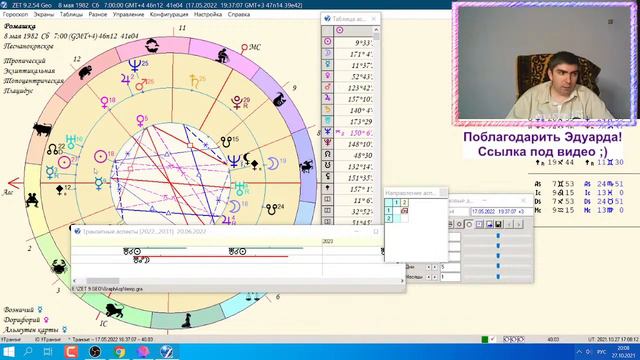Click the Дни slider handle in dynamics window
This screenshot has width=640, height=360.
(x=498, y=267)
